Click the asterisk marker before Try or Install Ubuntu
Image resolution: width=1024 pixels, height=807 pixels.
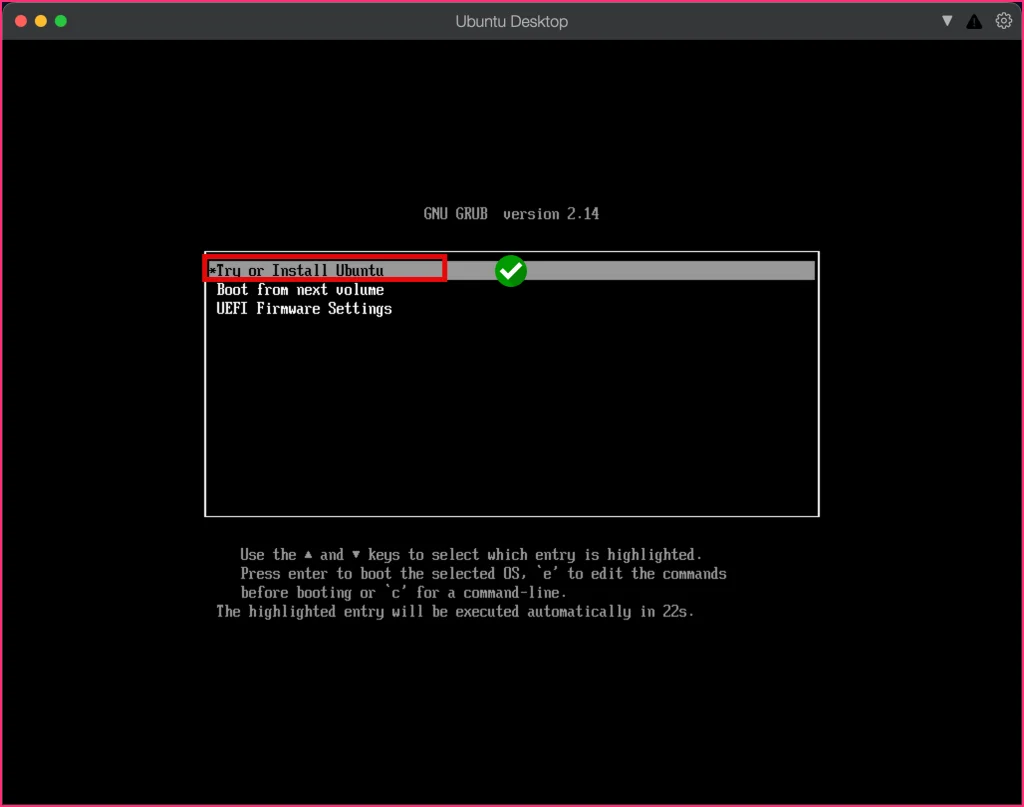pyautogui.click(x=212, y=270)
